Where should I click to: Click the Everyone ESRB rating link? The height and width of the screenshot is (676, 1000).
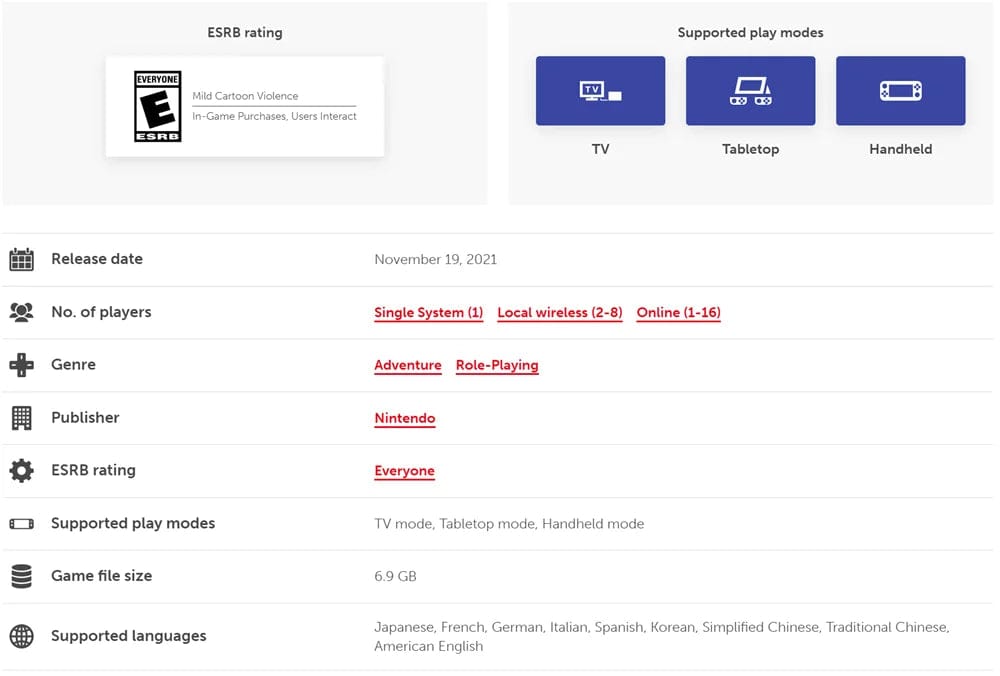point(404,471)
